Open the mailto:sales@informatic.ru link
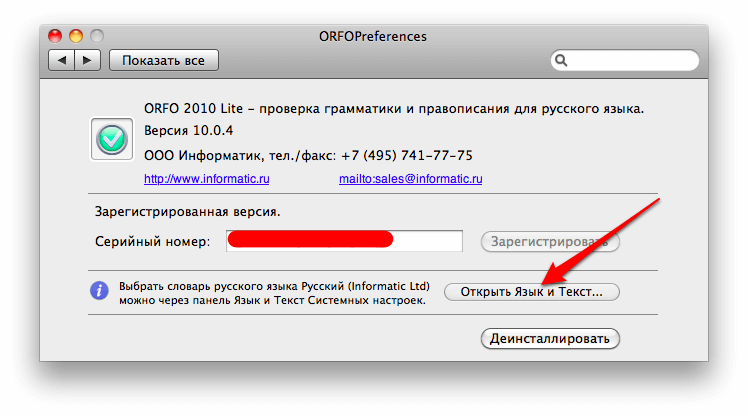This screenshot has height=416, width=748. (410, 179)
